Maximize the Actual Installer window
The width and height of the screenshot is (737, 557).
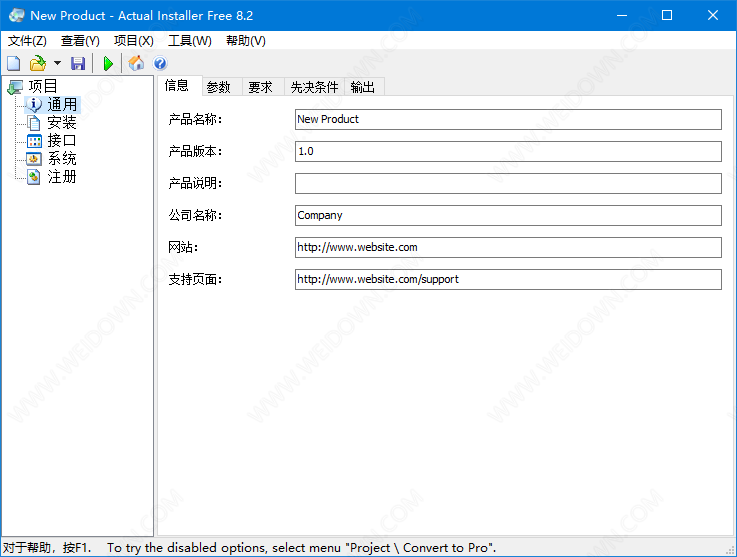[x=667, y=15]
